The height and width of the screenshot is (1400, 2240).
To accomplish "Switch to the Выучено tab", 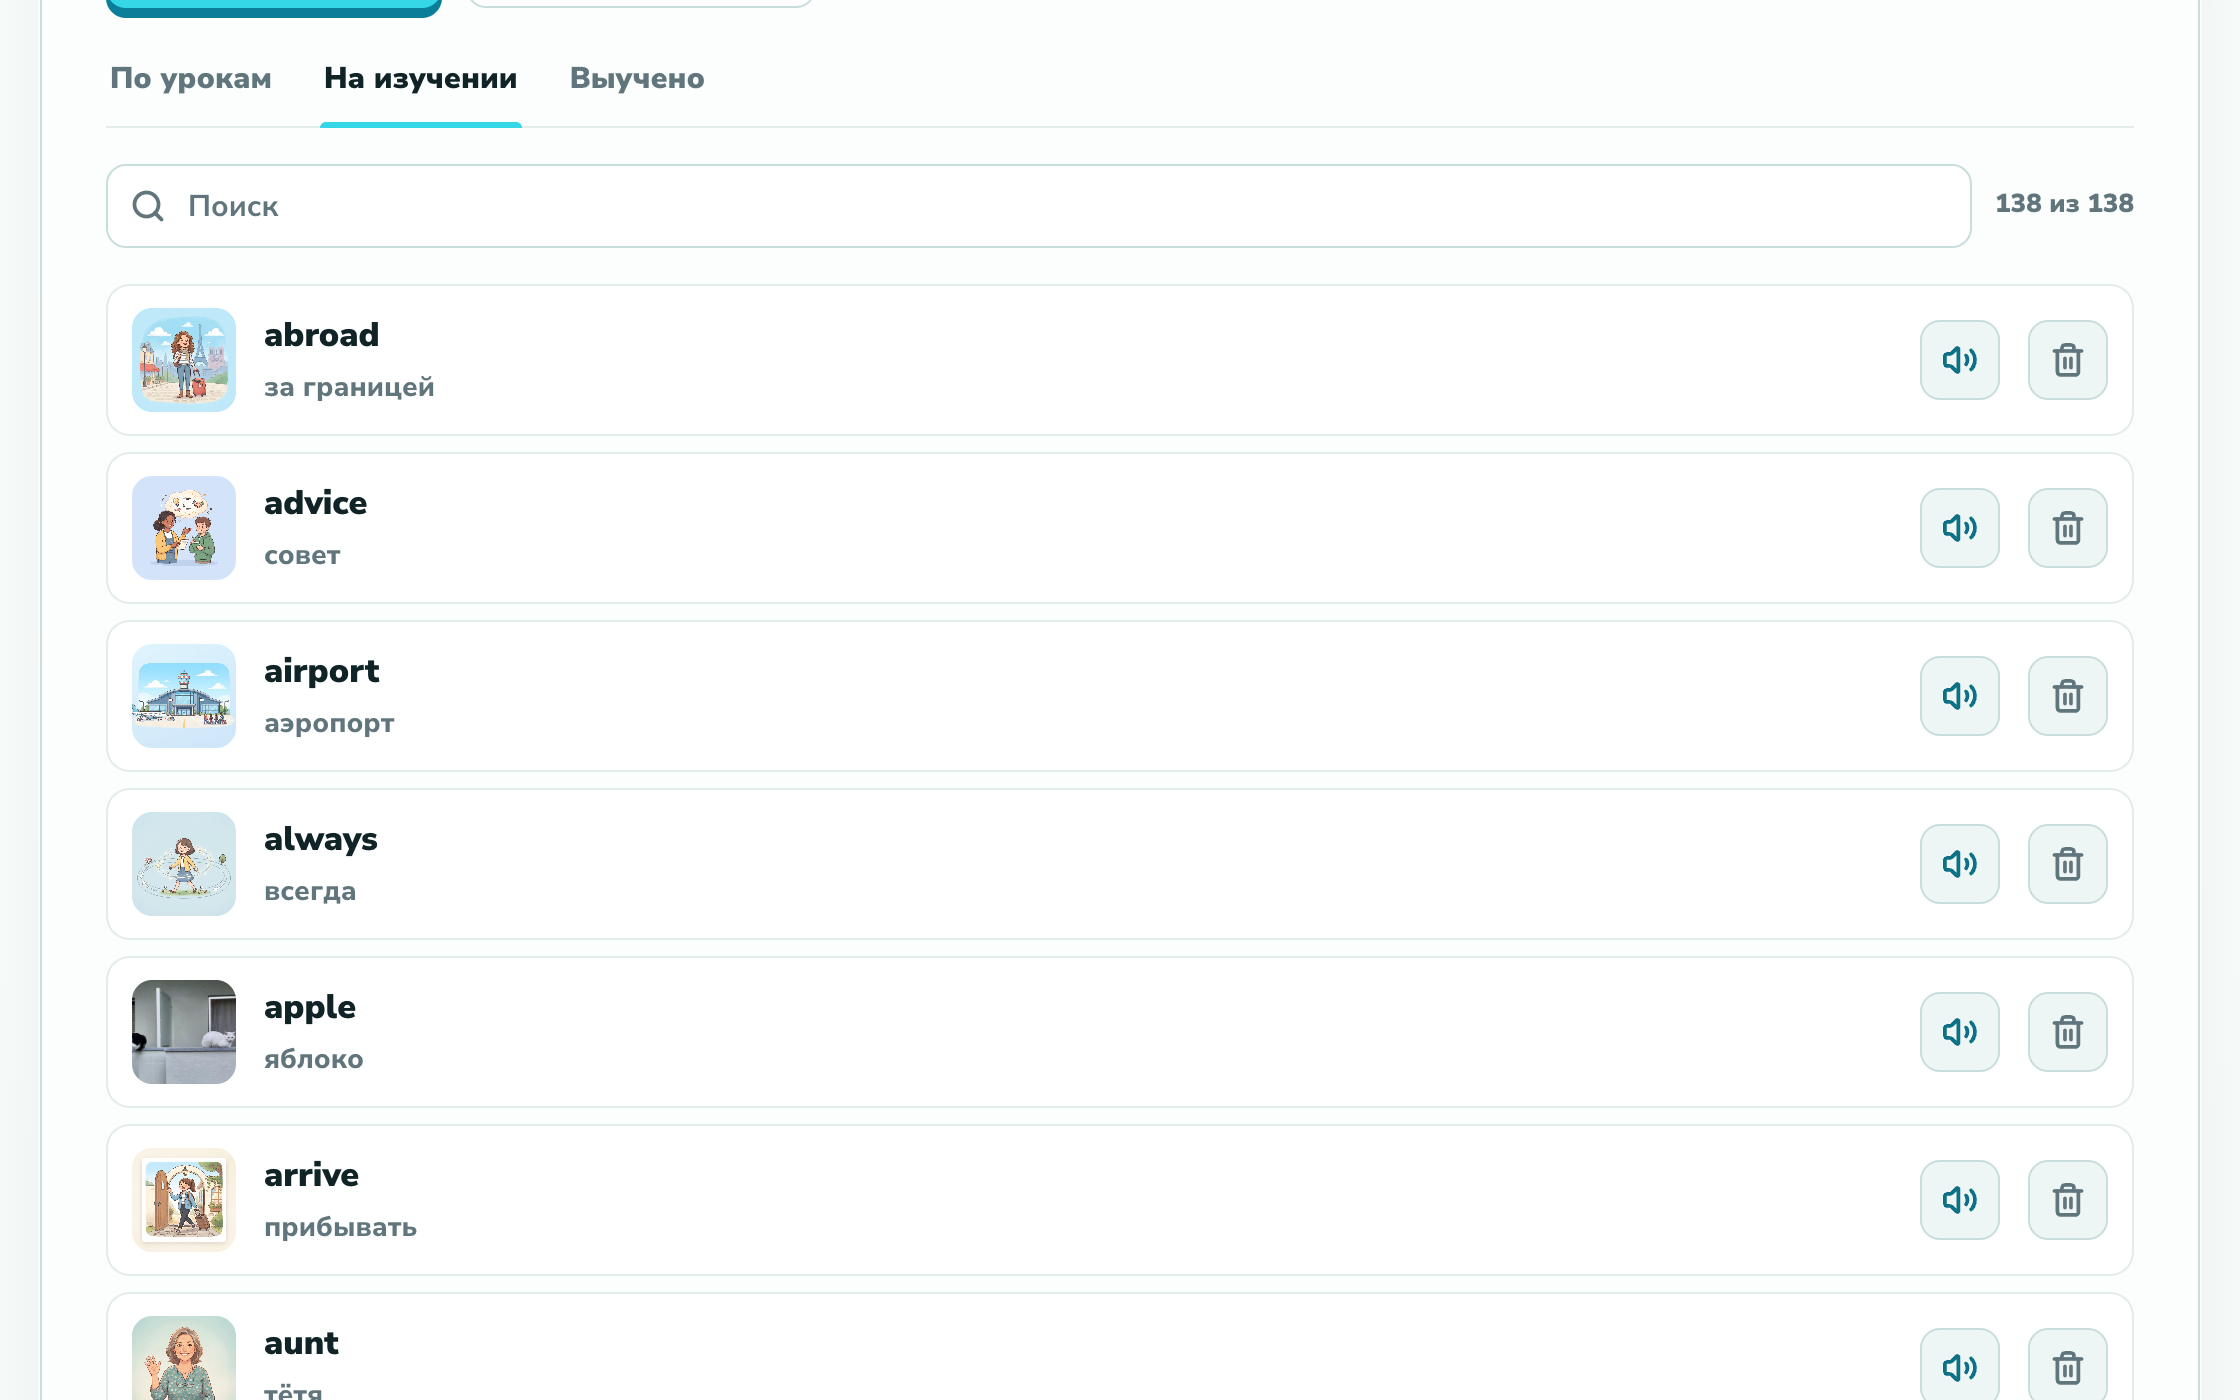I will 637,78.
